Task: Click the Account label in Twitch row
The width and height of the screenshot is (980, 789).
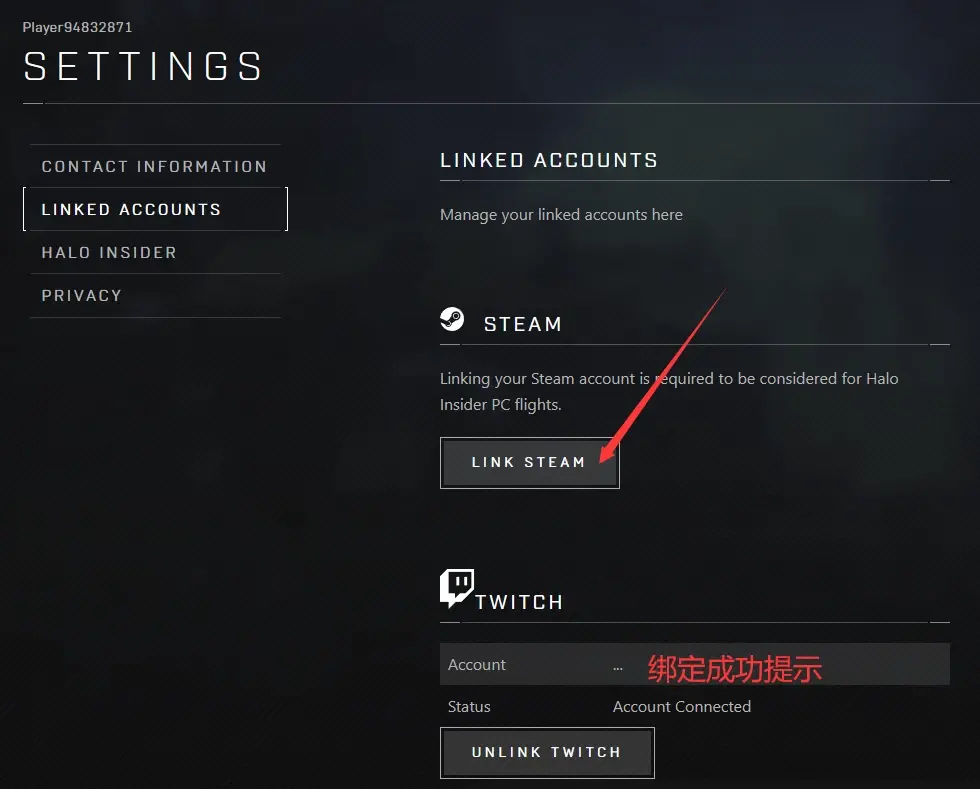Action: 477,665
